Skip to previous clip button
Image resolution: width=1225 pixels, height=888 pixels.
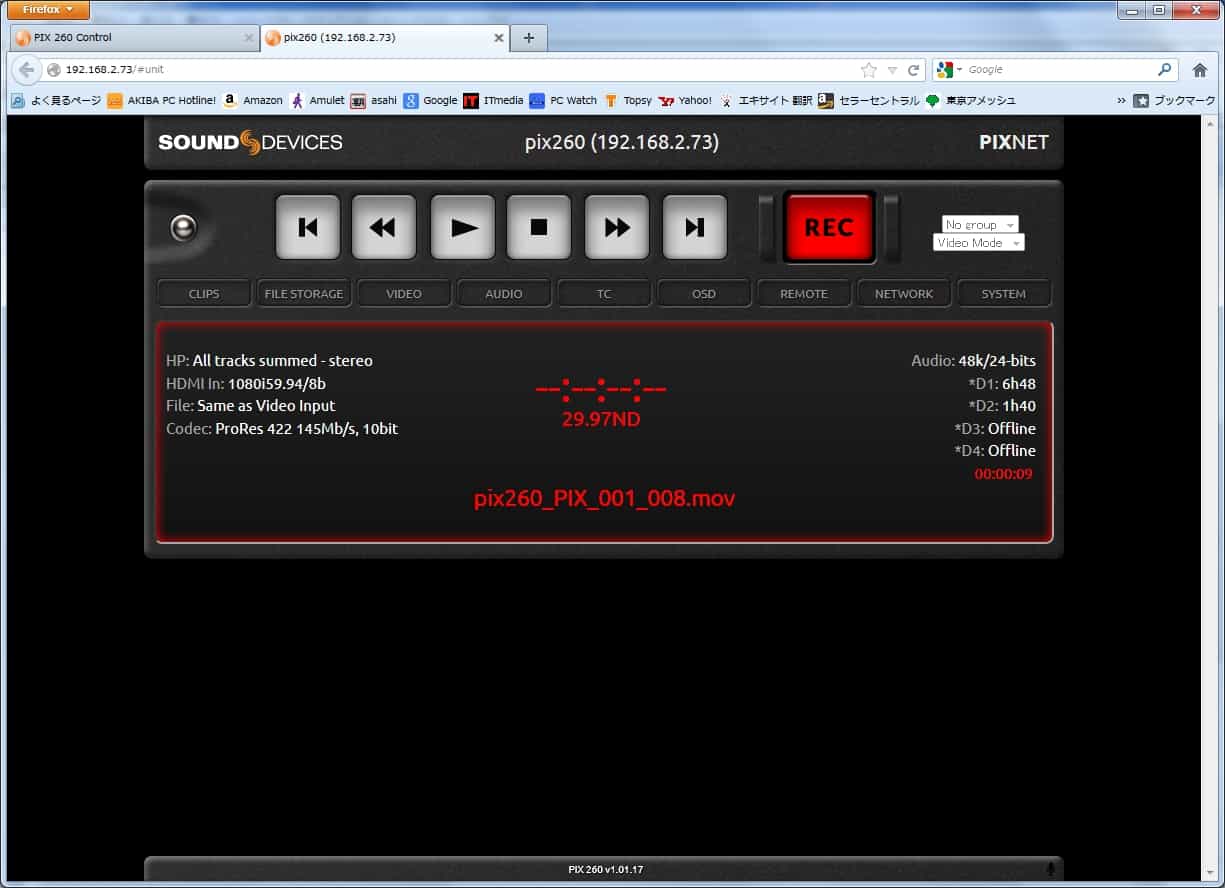click(308, 227)
